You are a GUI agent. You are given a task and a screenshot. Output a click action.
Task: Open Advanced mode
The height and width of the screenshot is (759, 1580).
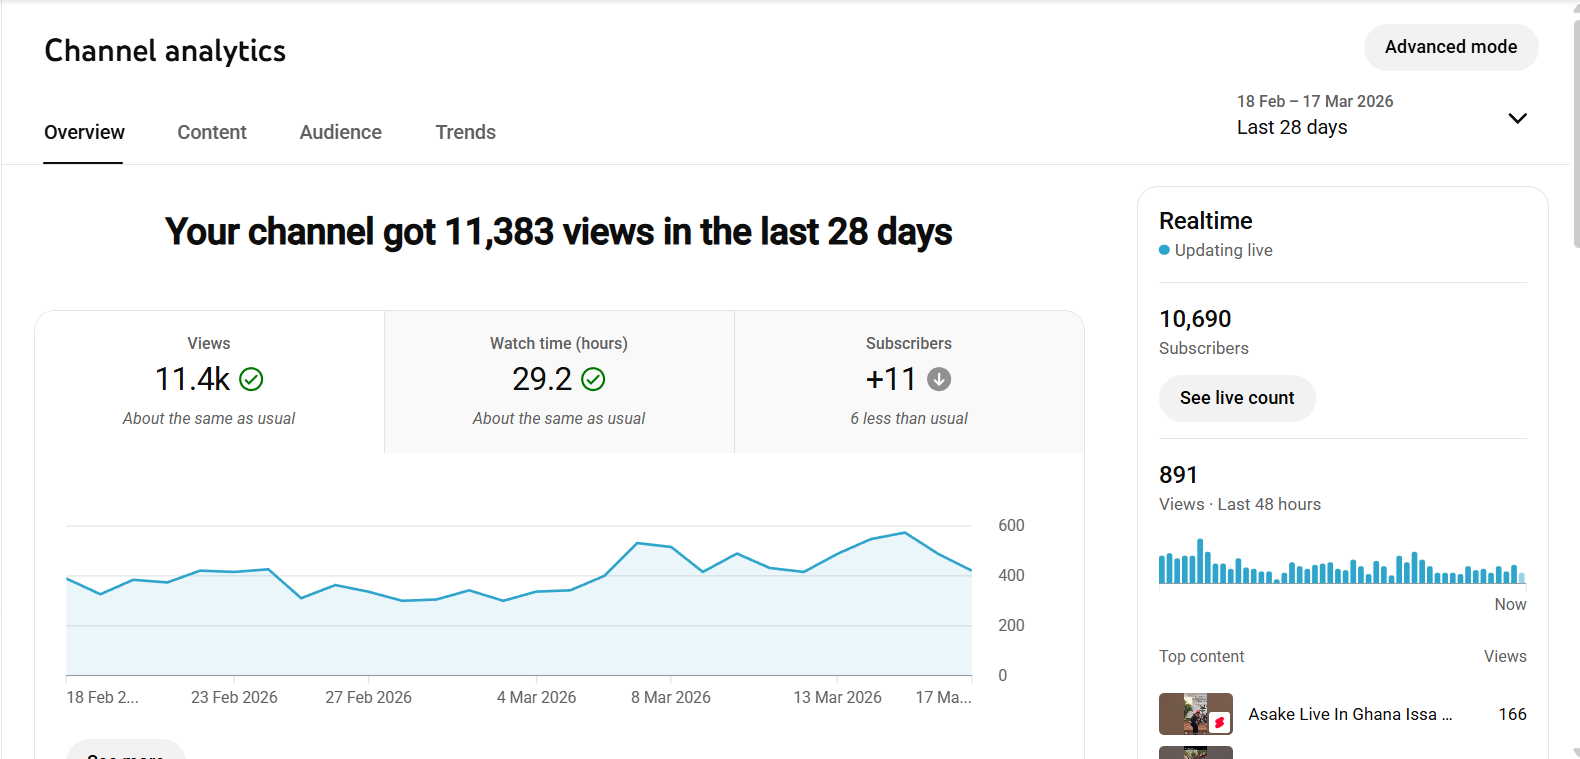1450,47
